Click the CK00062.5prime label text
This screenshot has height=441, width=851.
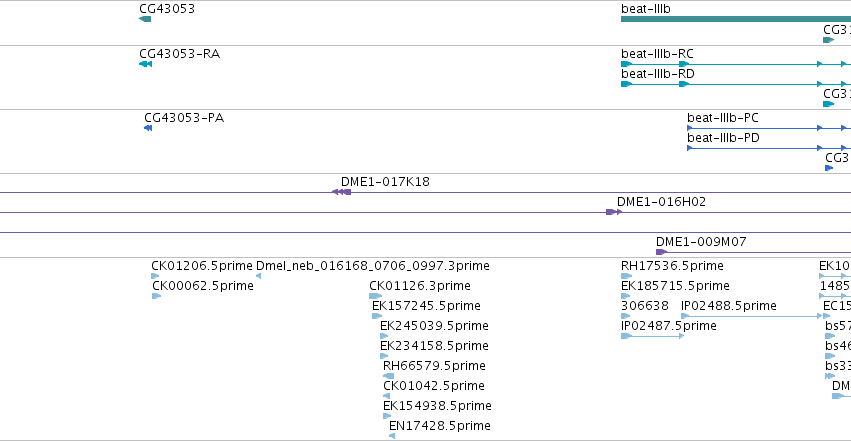point(203,286)
